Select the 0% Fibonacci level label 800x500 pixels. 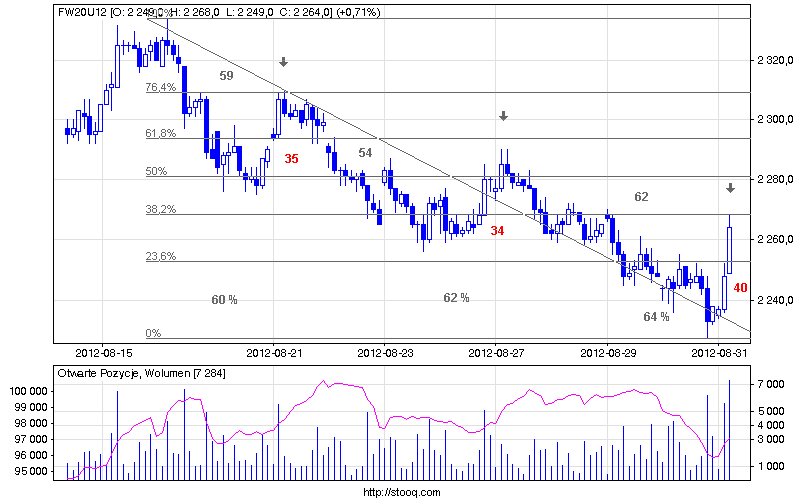tap(153, 333)
